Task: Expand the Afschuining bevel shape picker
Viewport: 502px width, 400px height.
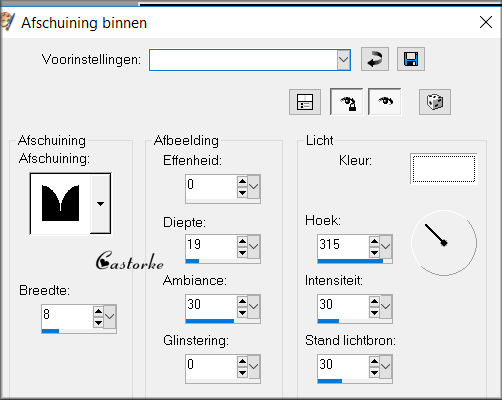Action: click(100, 204)
